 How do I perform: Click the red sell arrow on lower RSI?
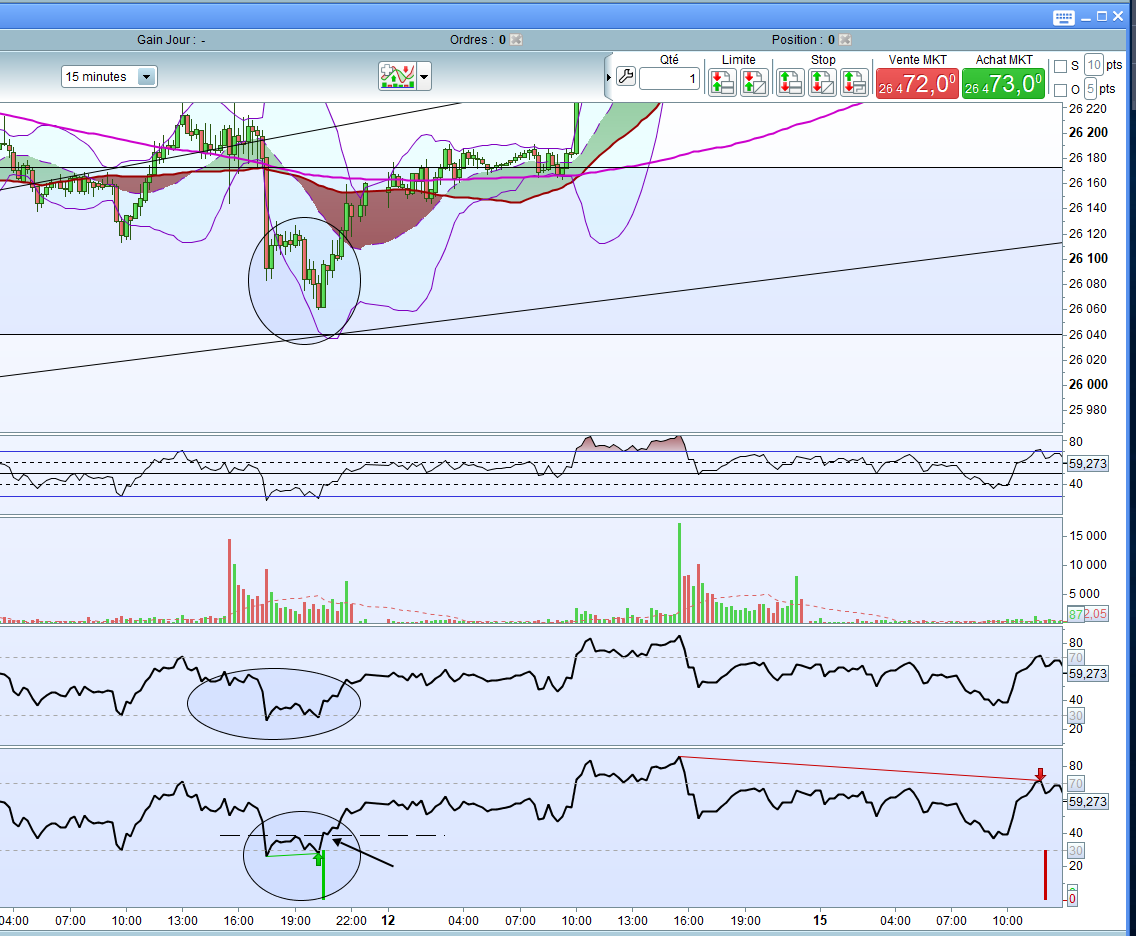1040,774
